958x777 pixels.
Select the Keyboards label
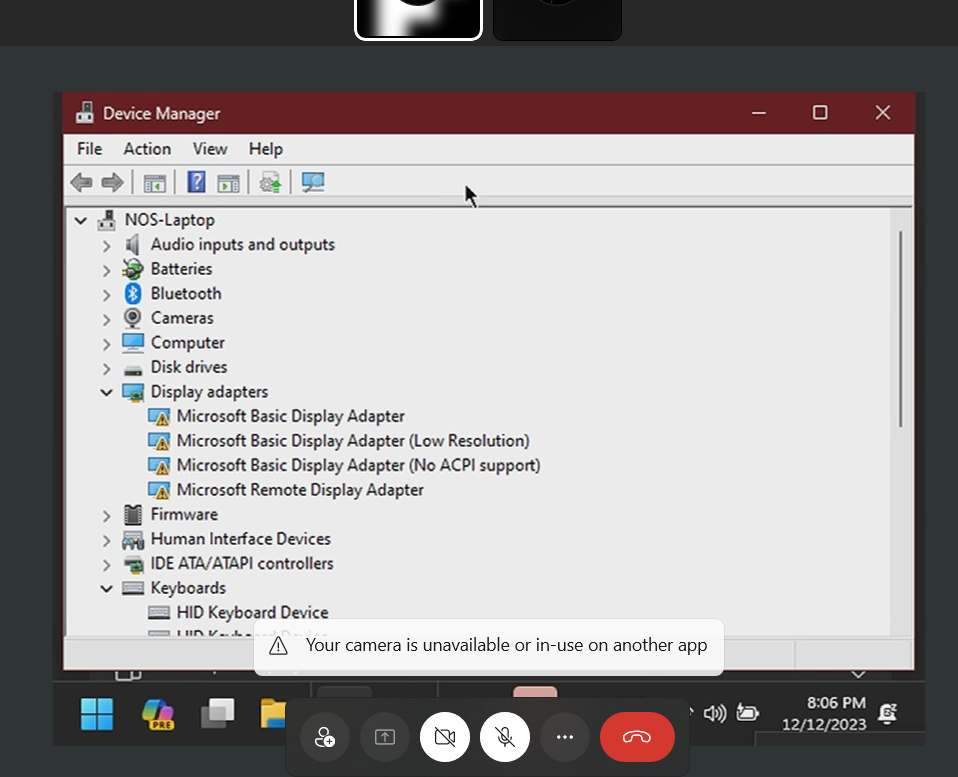(188, 588)
